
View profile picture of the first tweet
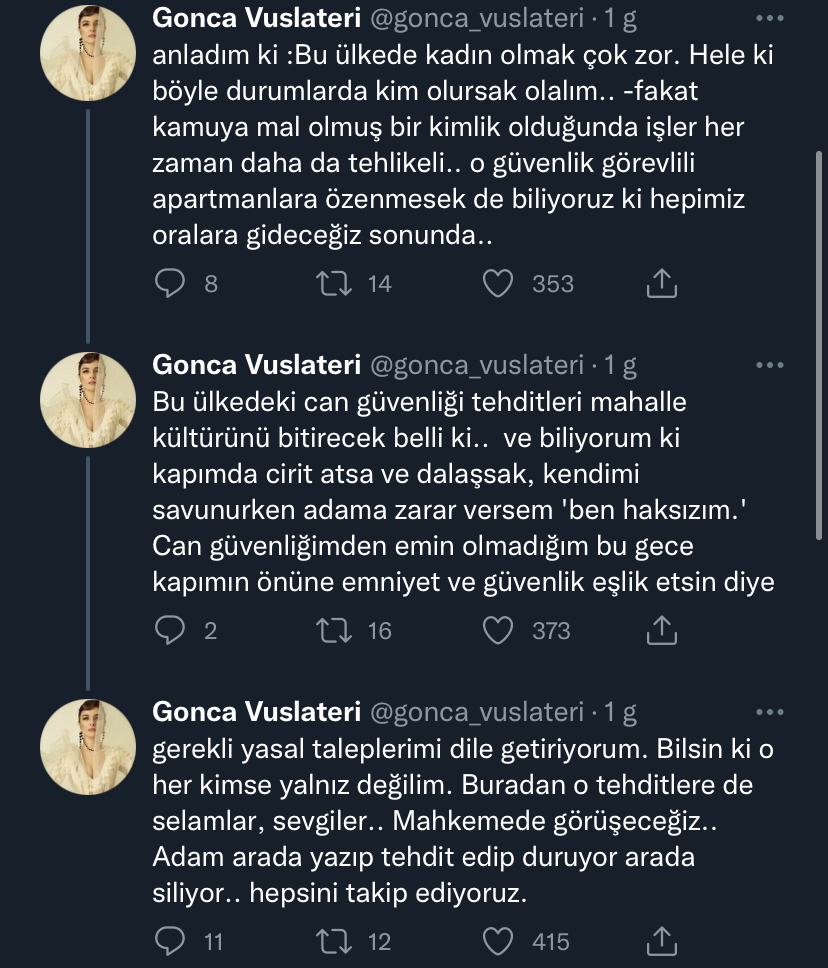pos(88,53)
